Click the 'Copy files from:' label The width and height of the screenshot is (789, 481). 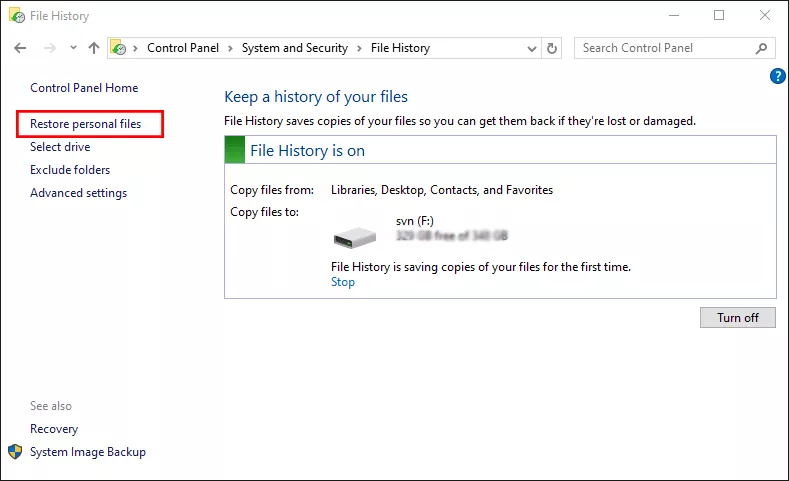[x=272, y=190]
